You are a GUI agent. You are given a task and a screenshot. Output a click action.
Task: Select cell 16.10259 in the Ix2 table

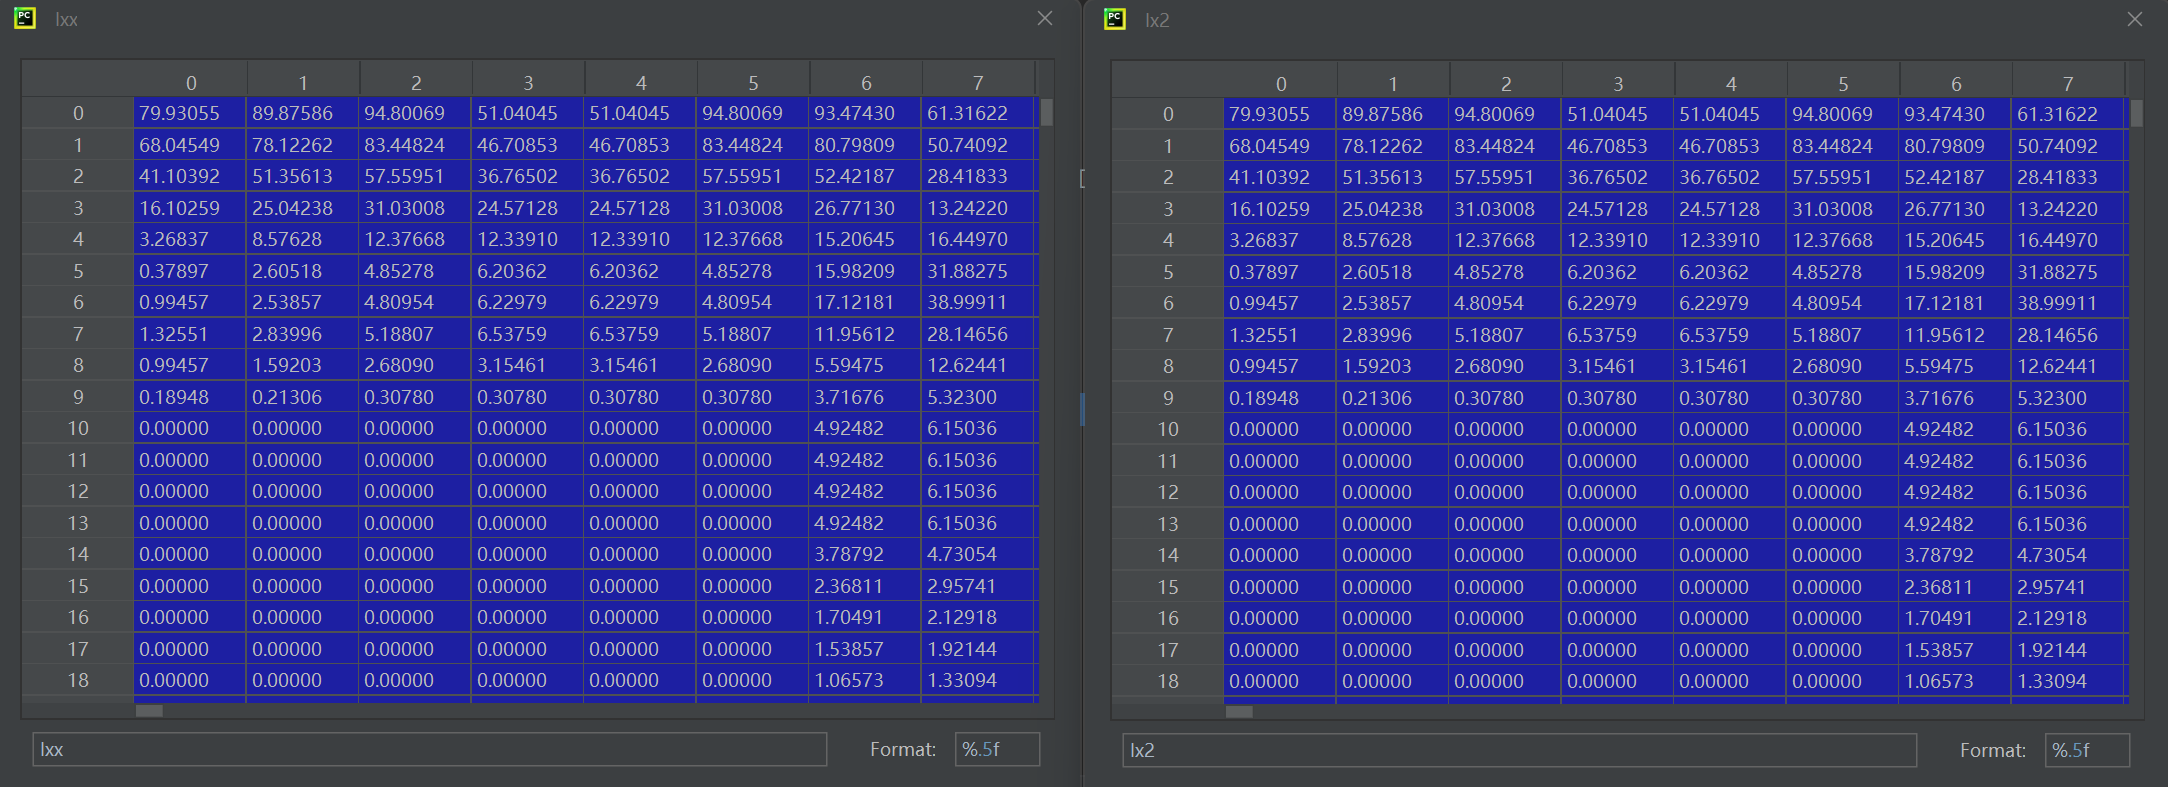click(x=1280, y=209)
